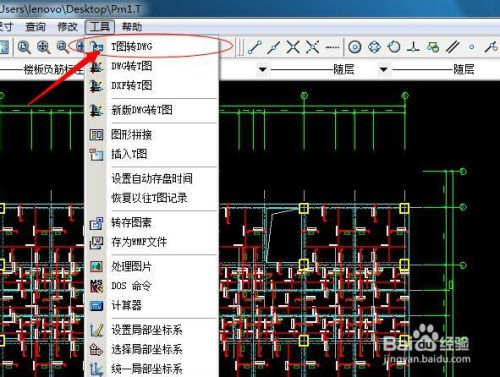Viewport: 500px width, 377px height.
Task: Enable apparent intersection snap (X with box)
Action: [x=313, y=47]
